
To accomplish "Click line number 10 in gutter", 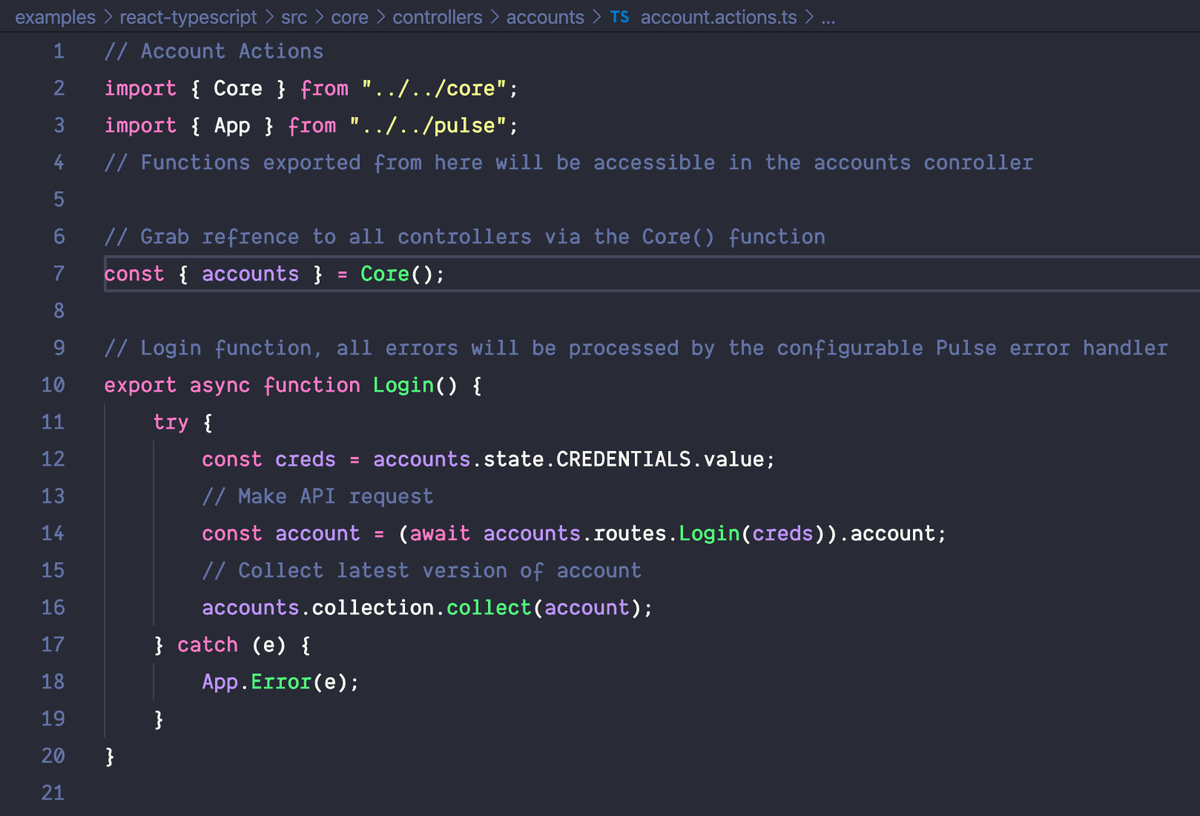I will 53,385.
